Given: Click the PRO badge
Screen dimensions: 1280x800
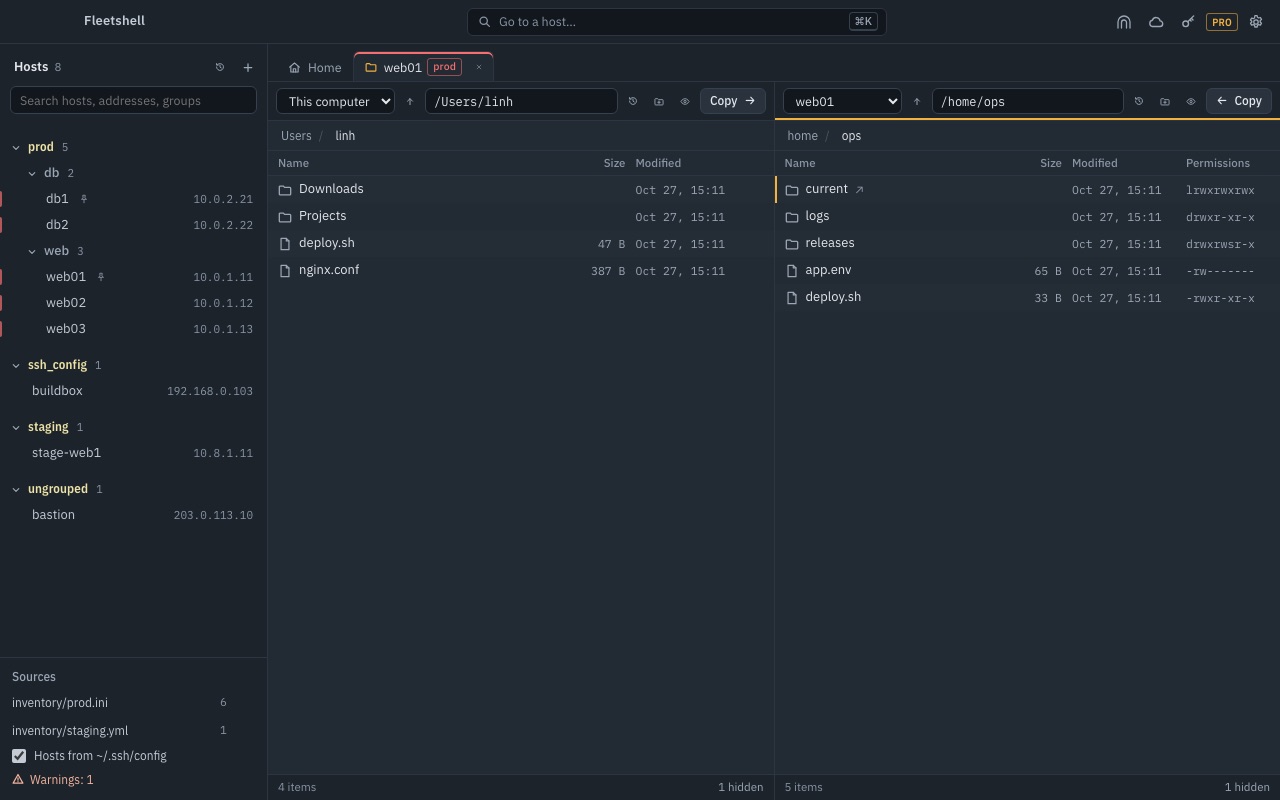Looking at the screenshot, I should click(1222, 22).
